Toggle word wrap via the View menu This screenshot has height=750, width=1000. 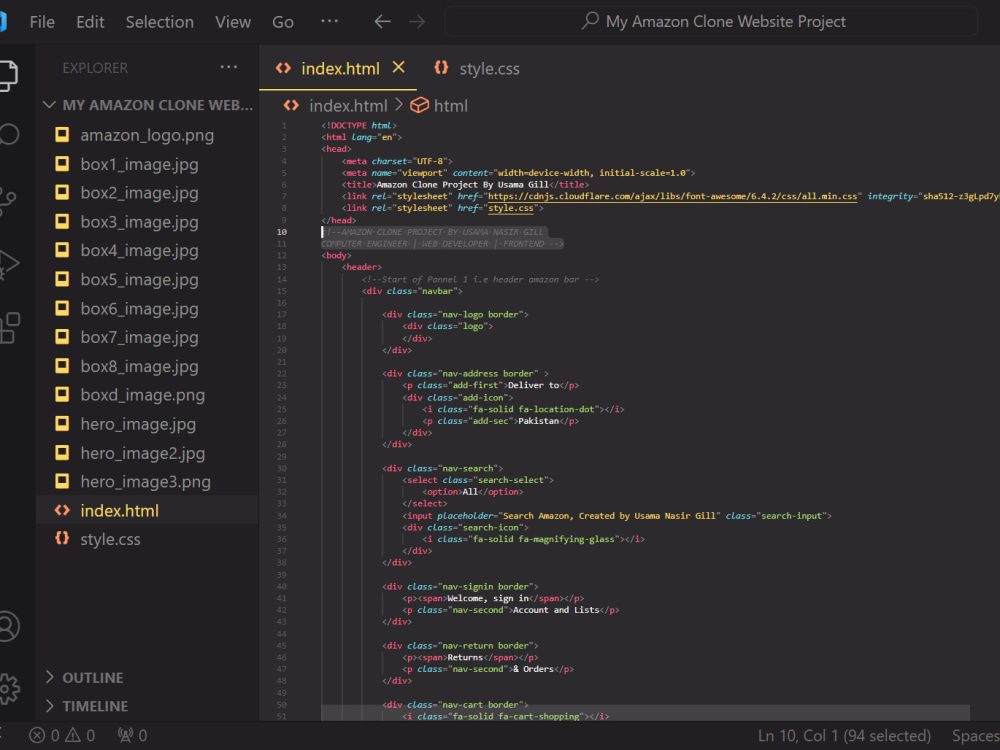click(x=233, y=21)
